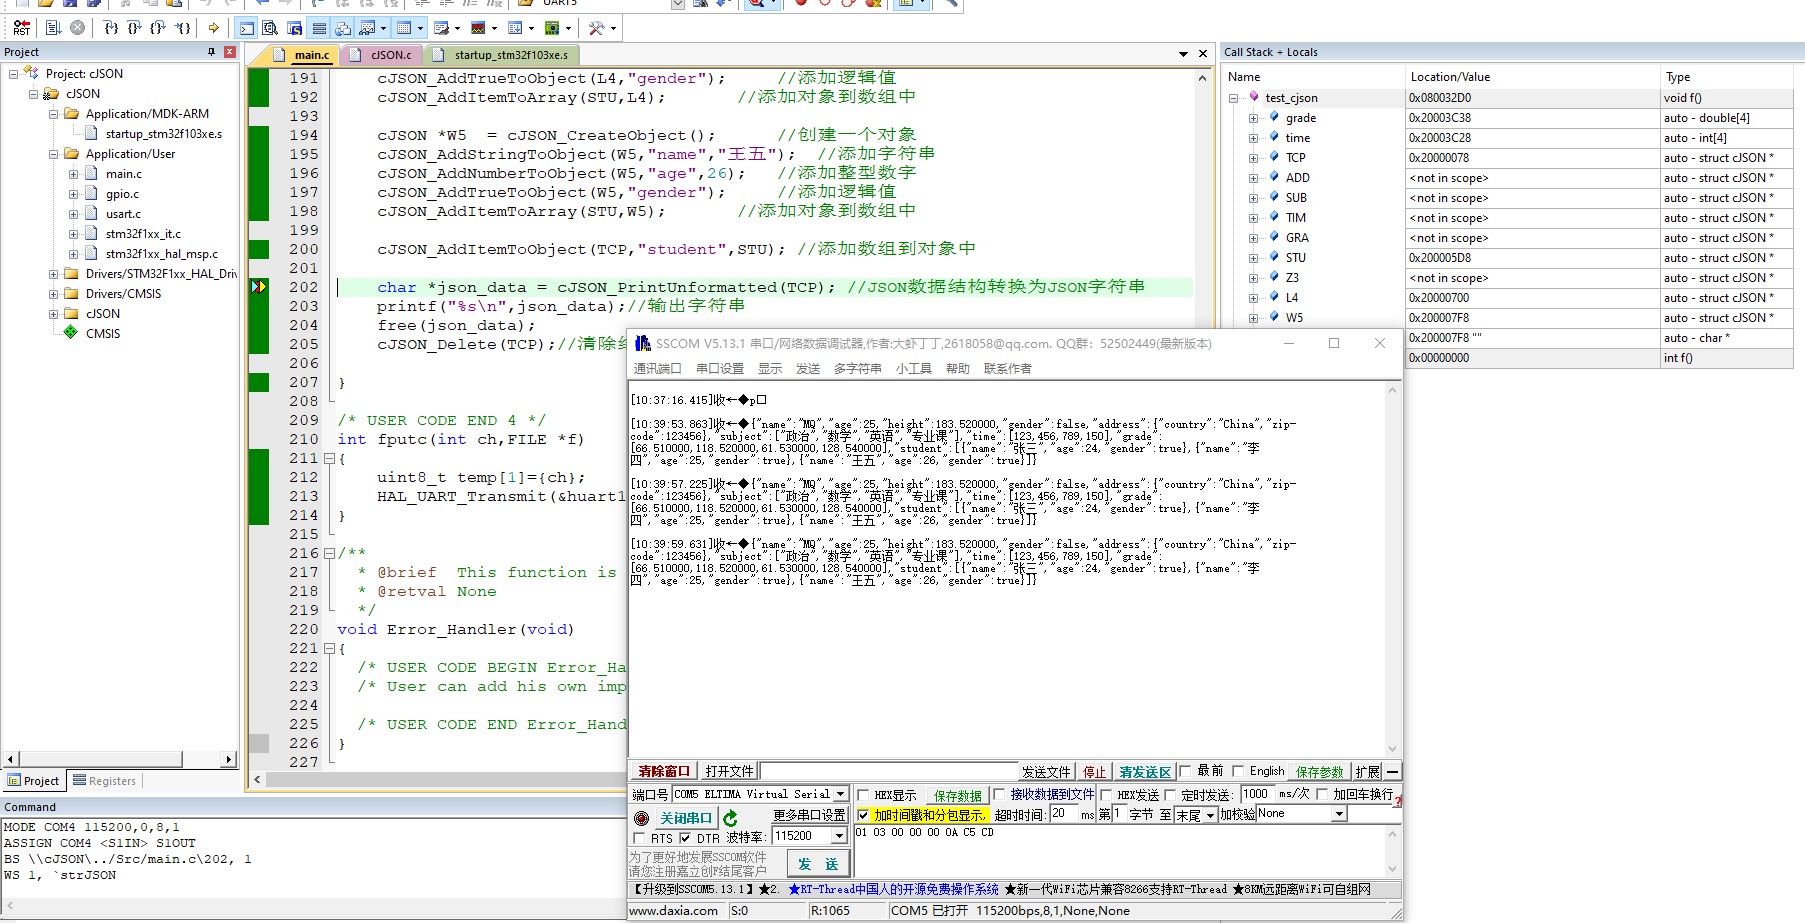The image size is (1805, 923).
Task: Expand the TCP variable in Call Stack
Action: click(x=1253, y=157)
